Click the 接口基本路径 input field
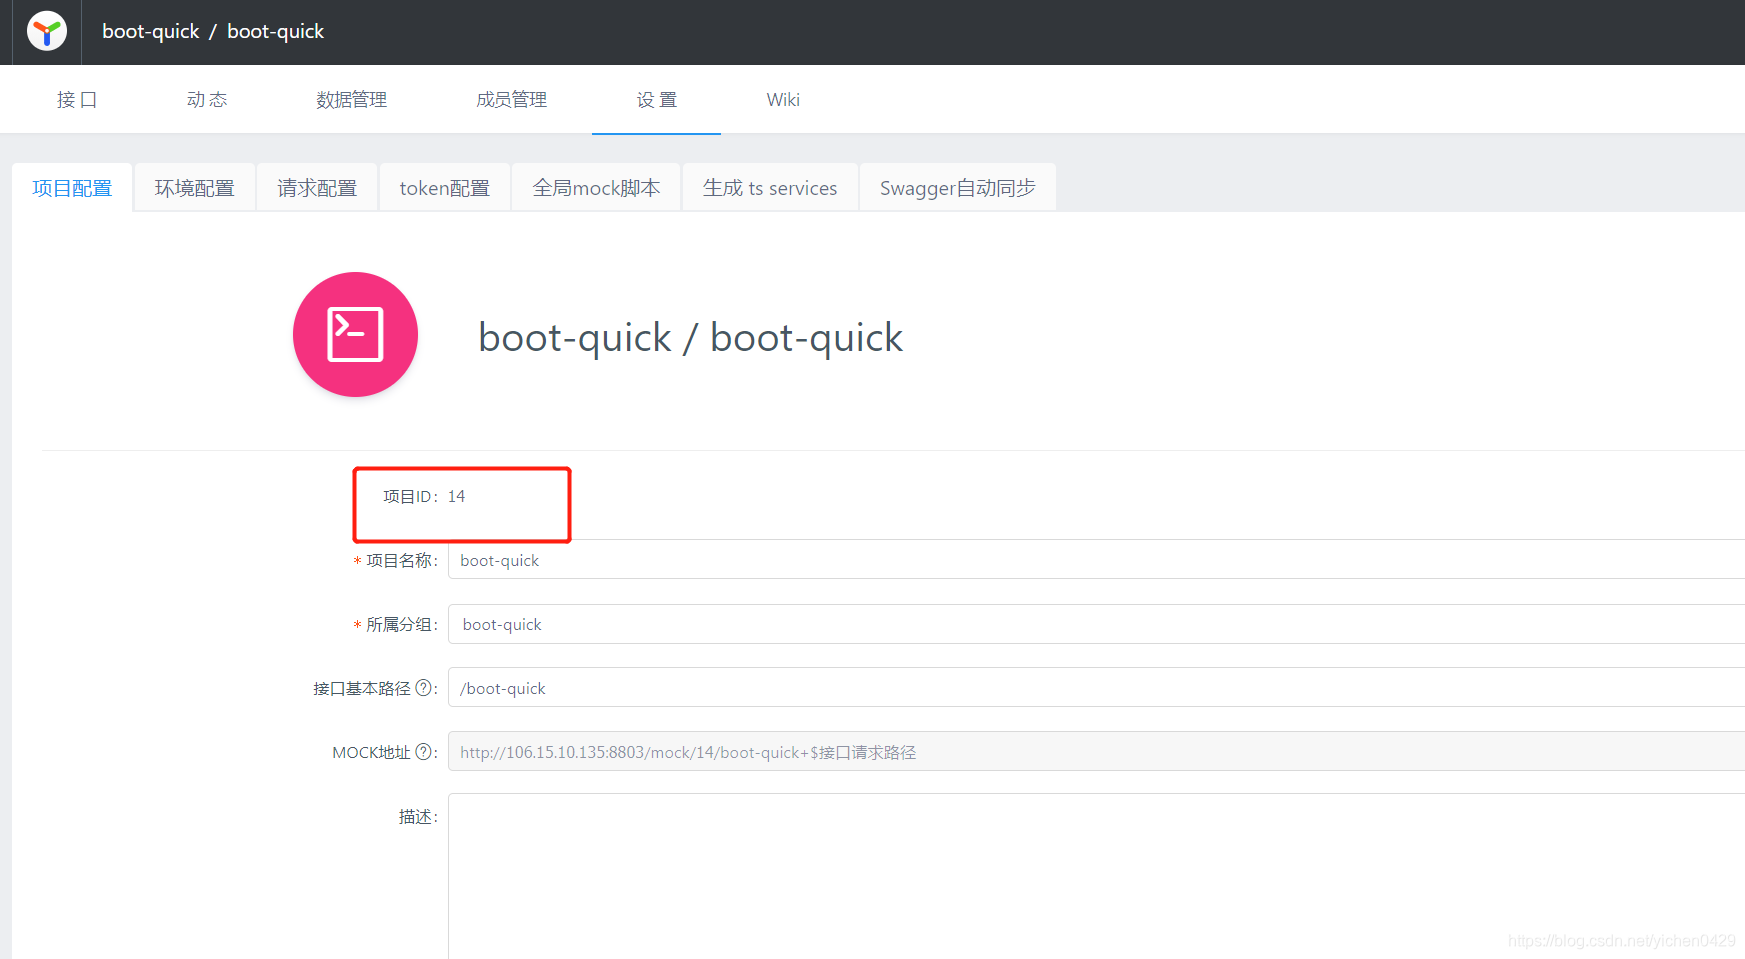Image resolution: width=1745 pixels, height=959 pixels. pyautogui.click(x=1096, y=688)
